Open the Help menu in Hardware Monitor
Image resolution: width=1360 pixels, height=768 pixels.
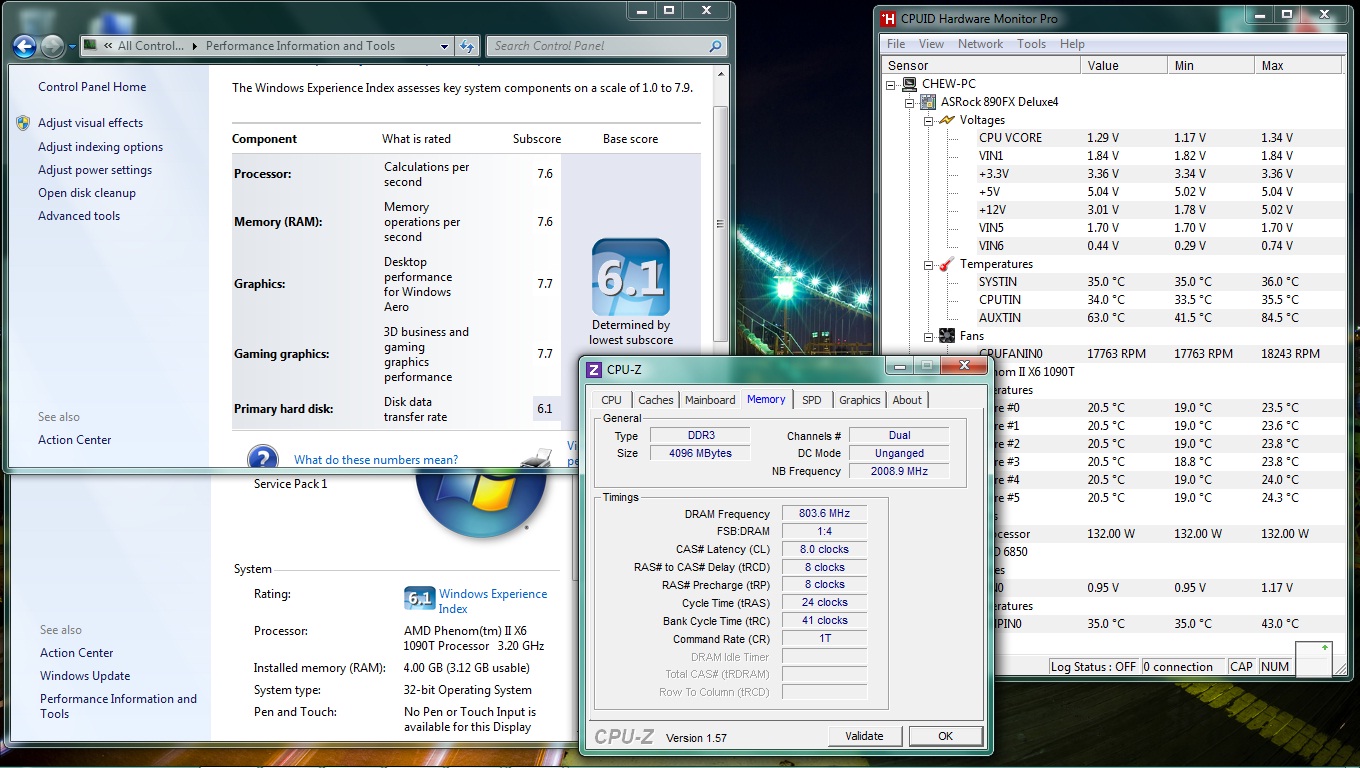point(1072,44)
